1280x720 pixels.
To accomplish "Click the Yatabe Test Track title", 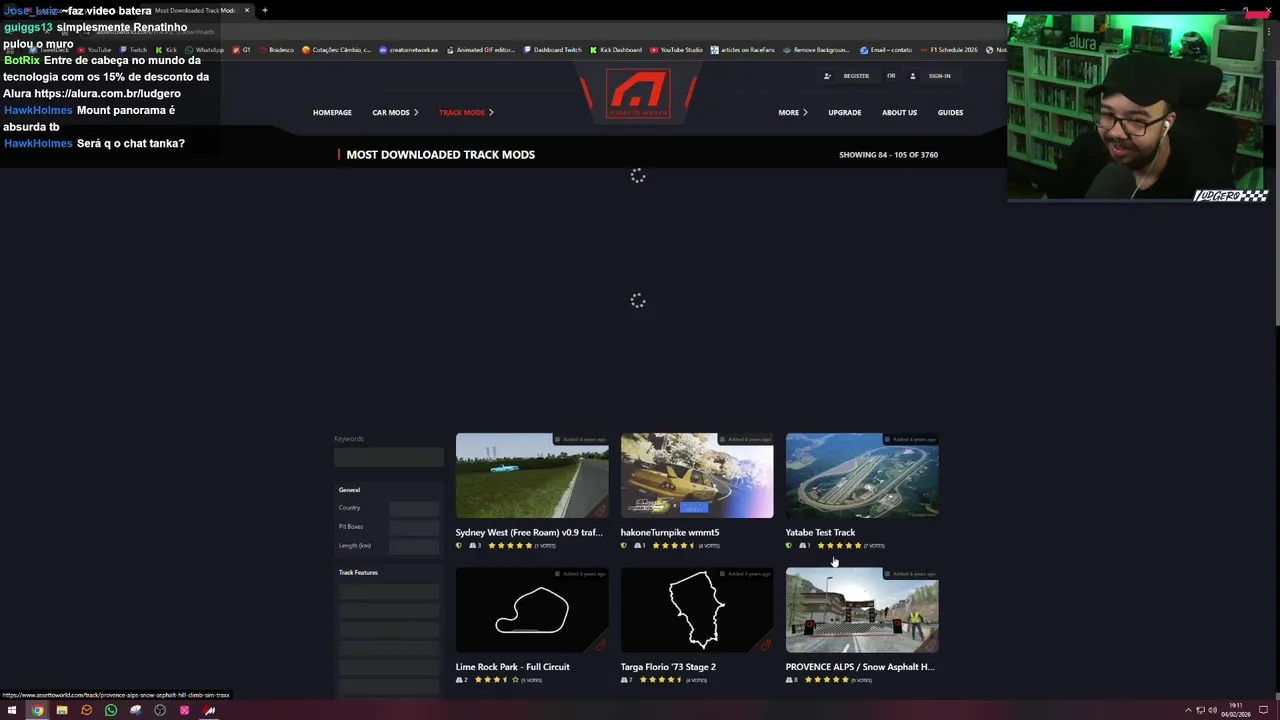I will point(820,533).
